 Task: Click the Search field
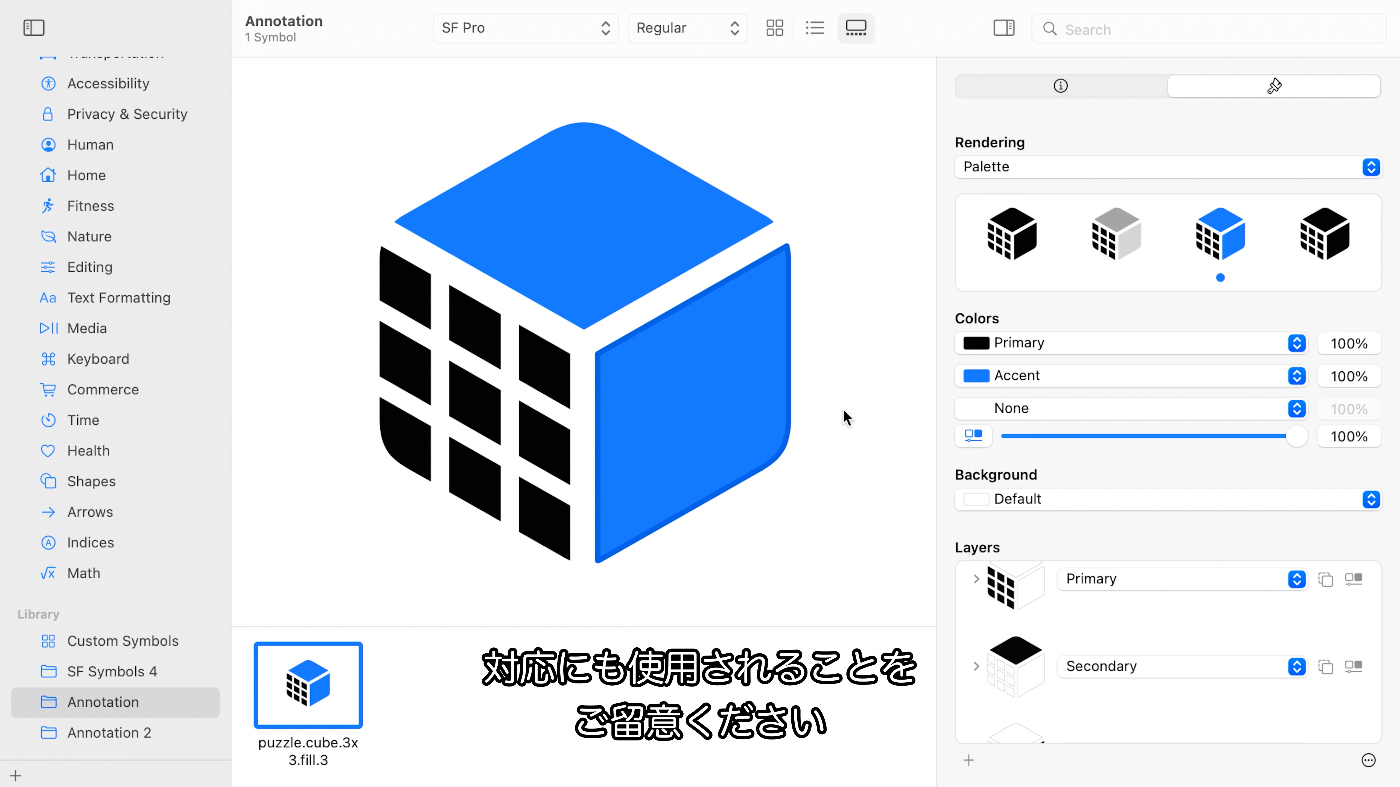click(1208, 29)
